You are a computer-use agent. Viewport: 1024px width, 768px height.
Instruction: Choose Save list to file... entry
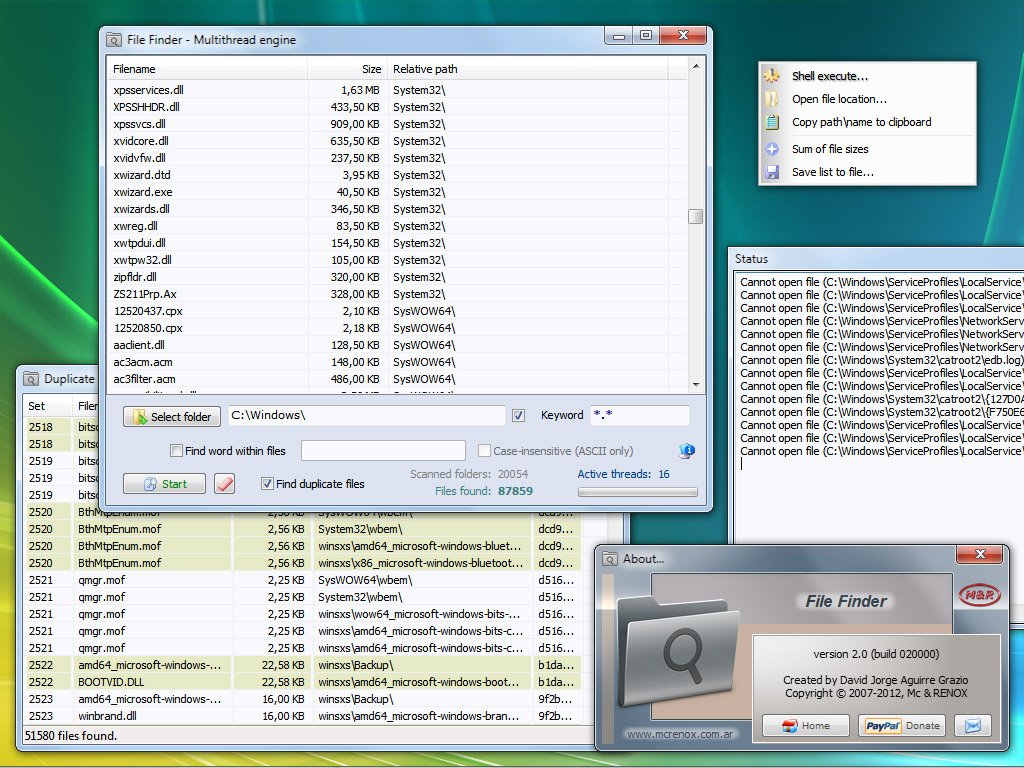point(867,172)
